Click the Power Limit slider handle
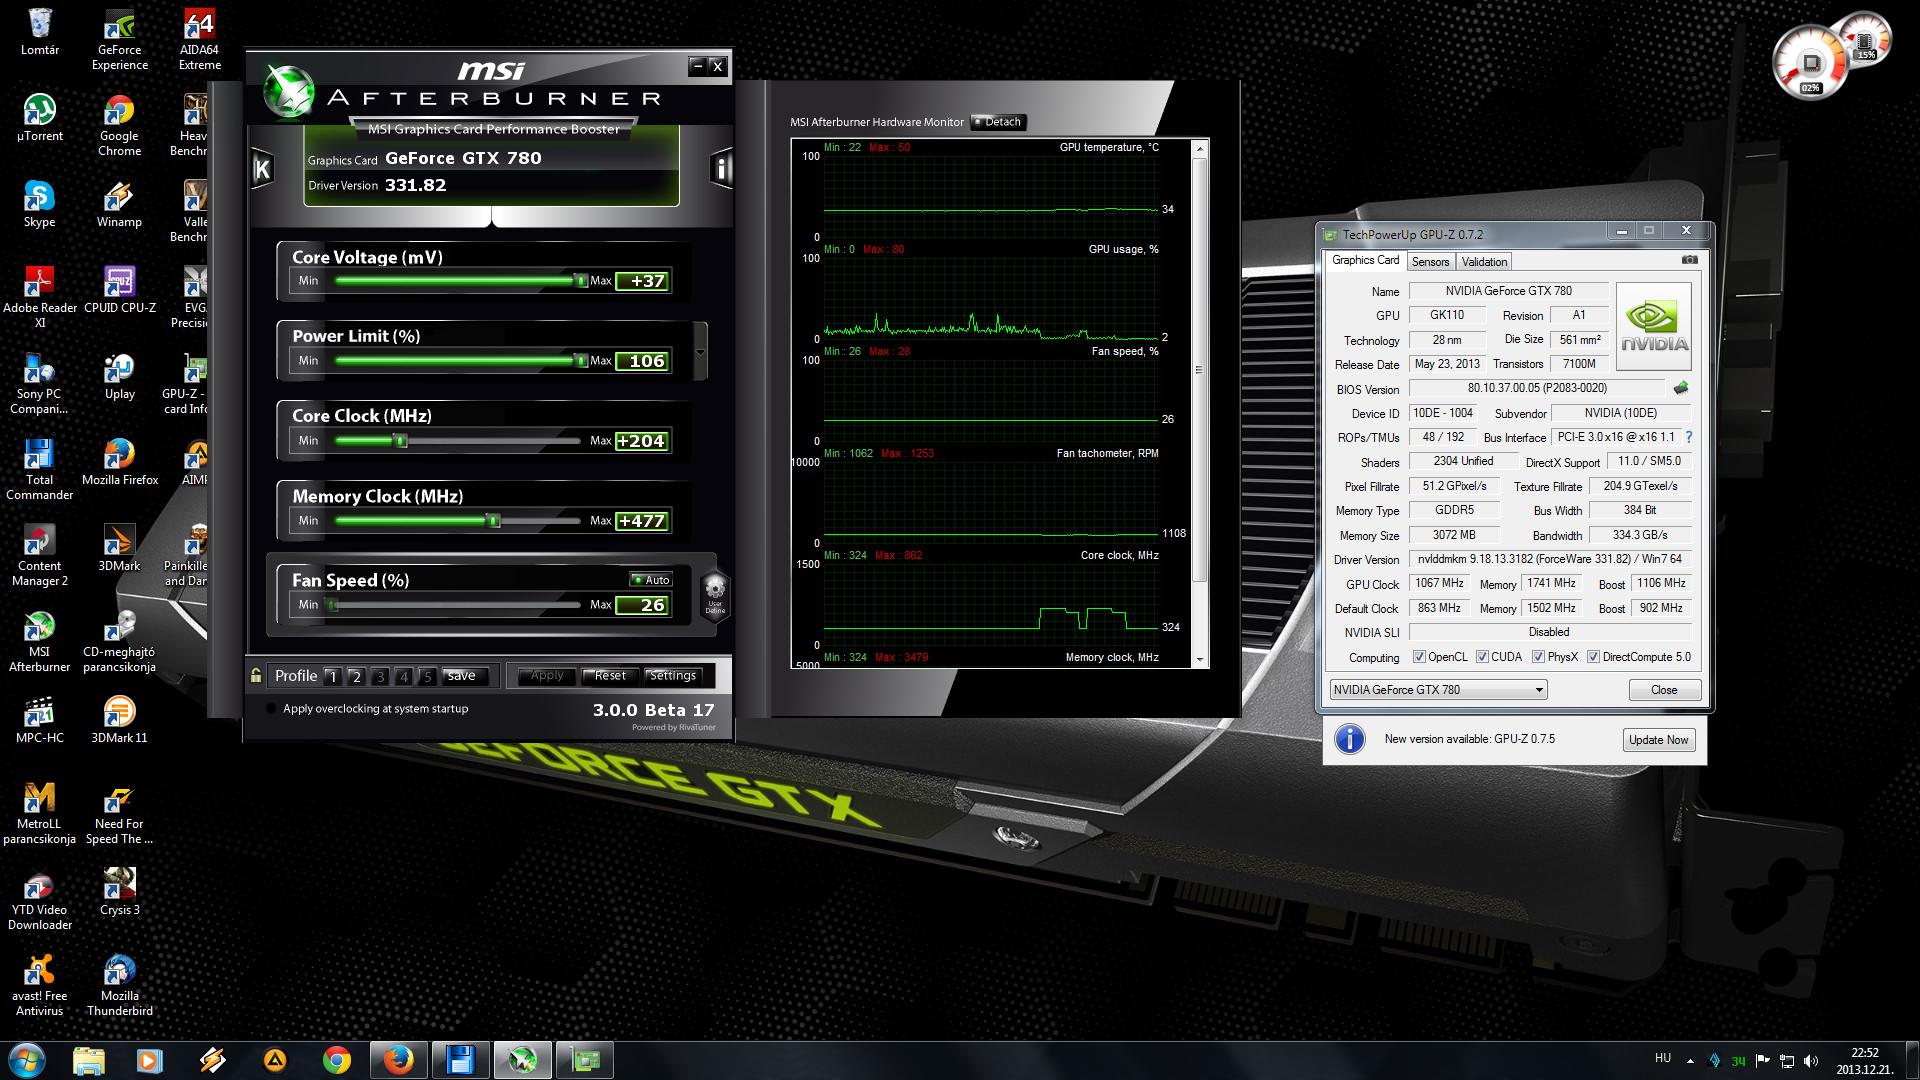The width and height of the screenshot is (1920, 1080). (x=580, y=361)
